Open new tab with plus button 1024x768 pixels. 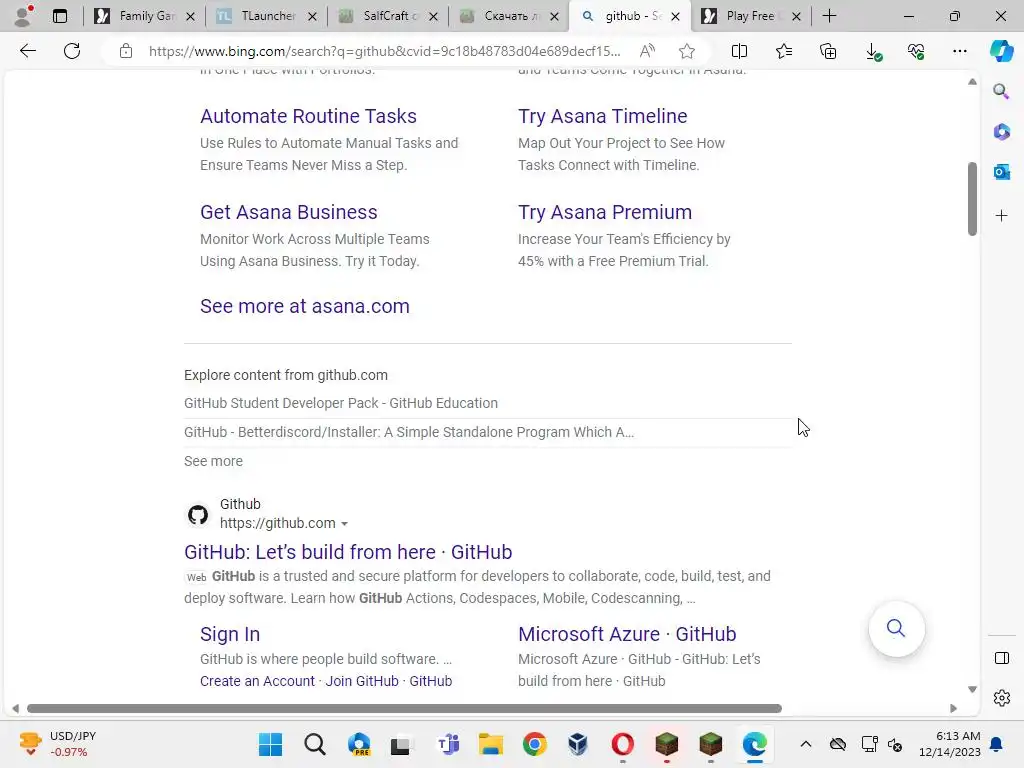point(829,16)
